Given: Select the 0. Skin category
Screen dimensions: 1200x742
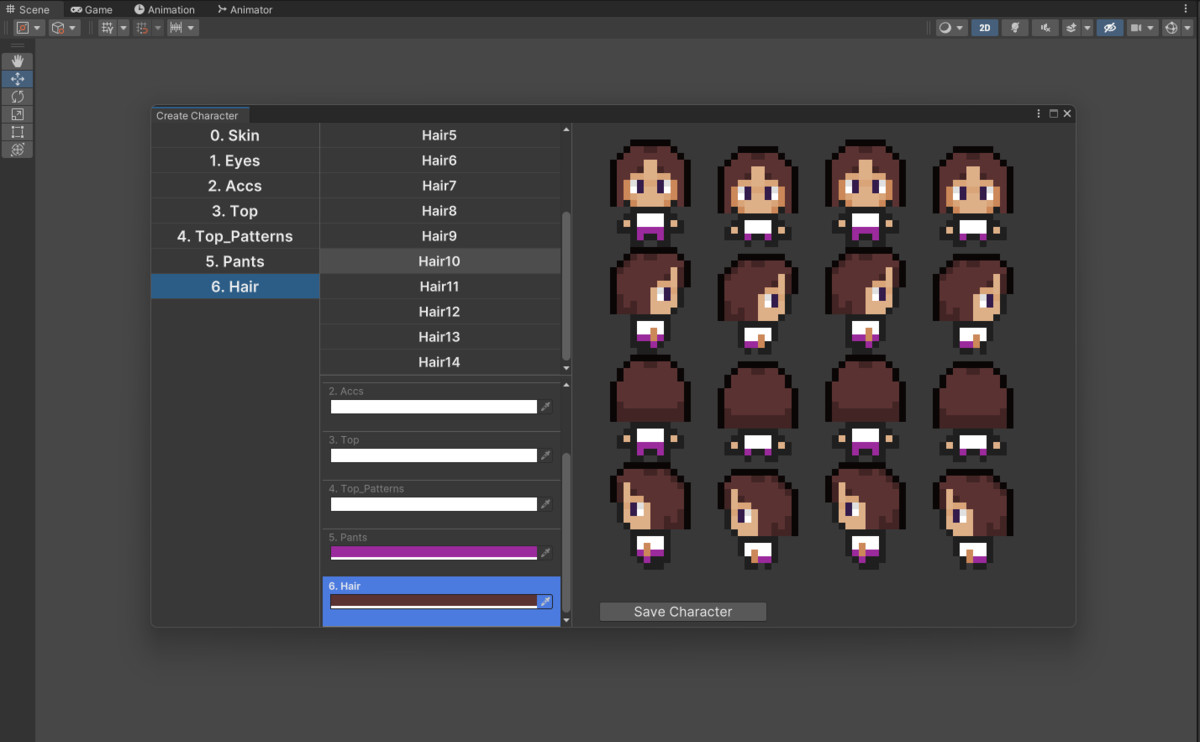Looking at the screenshot, I should (x=235, y=136).
